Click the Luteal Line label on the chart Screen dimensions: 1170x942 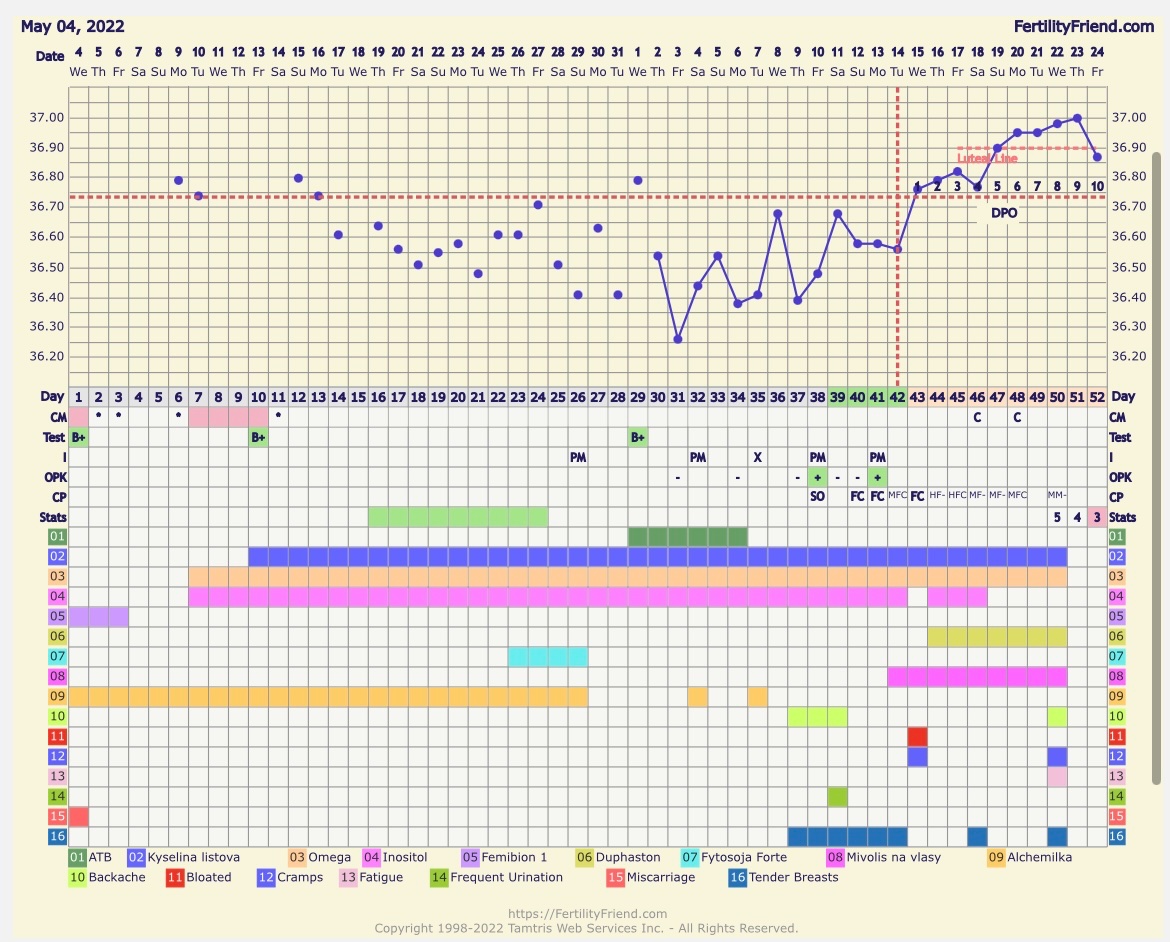tap(987, 159)
